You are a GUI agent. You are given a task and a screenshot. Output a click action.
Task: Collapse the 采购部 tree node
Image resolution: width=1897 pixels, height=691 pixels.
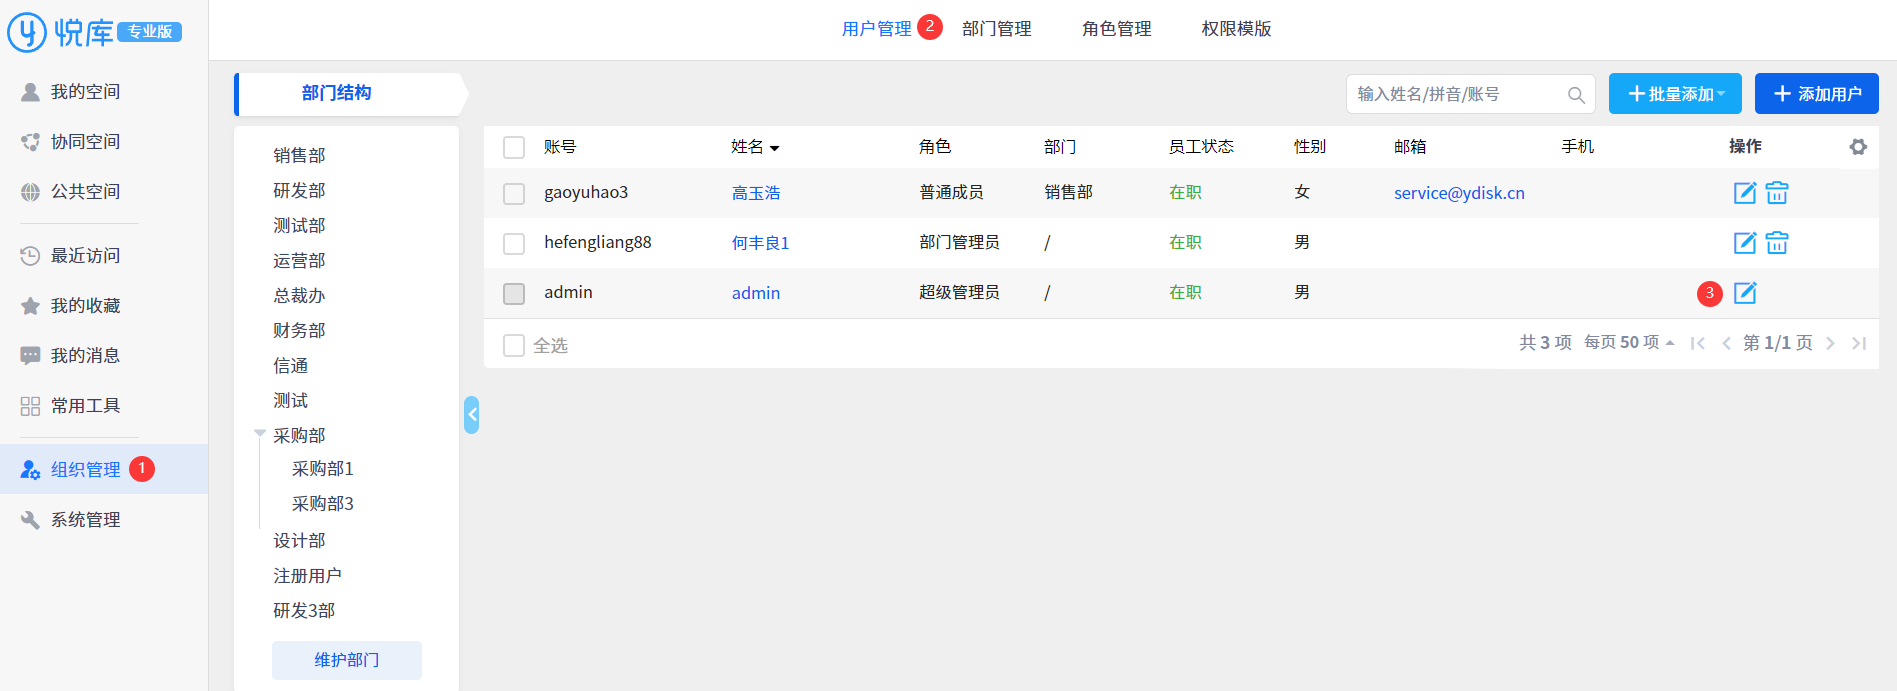[260, 434]
